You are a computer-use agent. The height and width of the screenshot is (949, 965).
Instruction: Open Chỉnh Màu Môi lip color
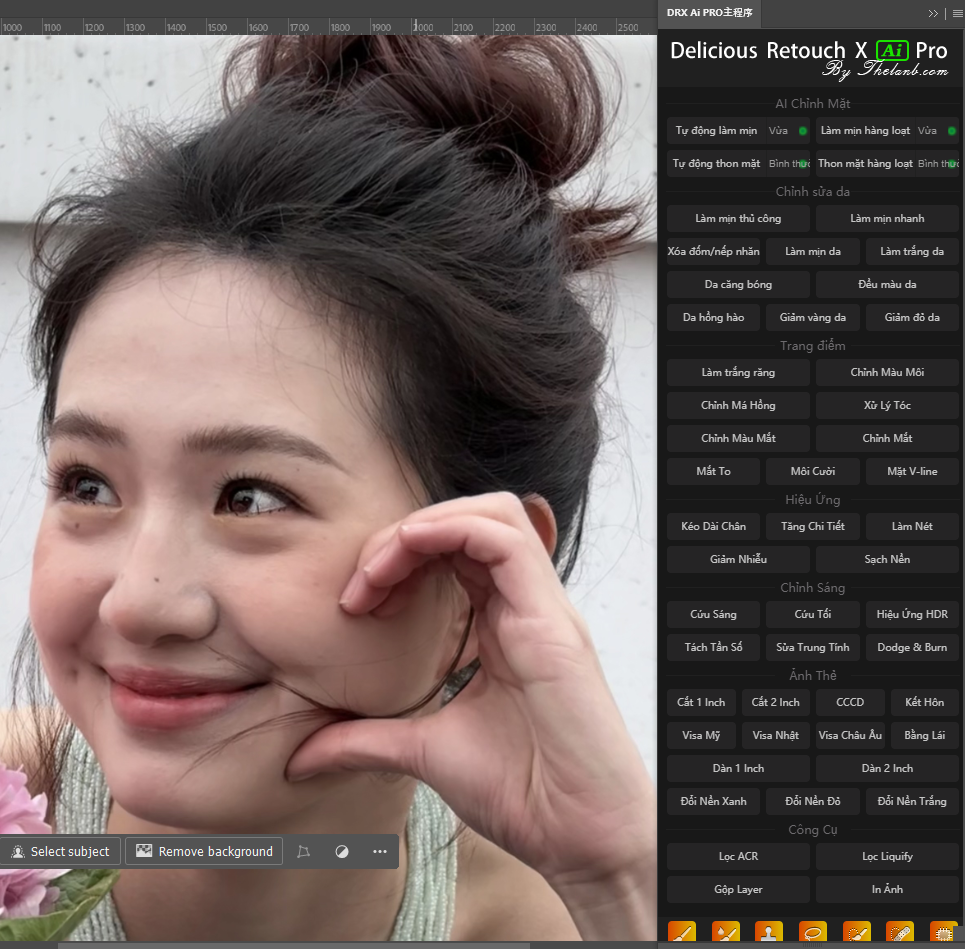point(887,372)
